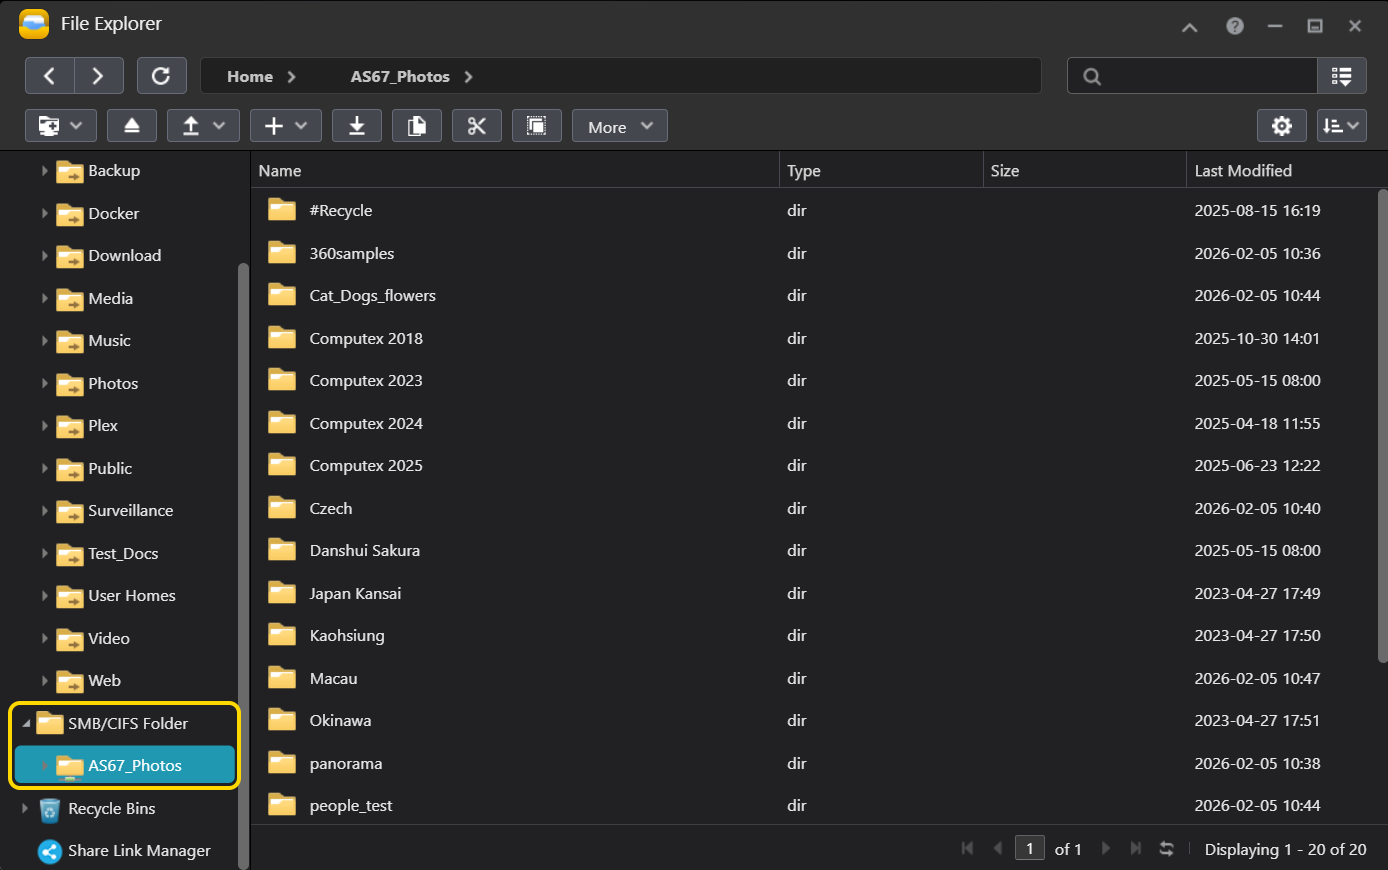Click the eject button in the toolbar
Viewport: 1388px width, 870px height.
click(132, 126)
